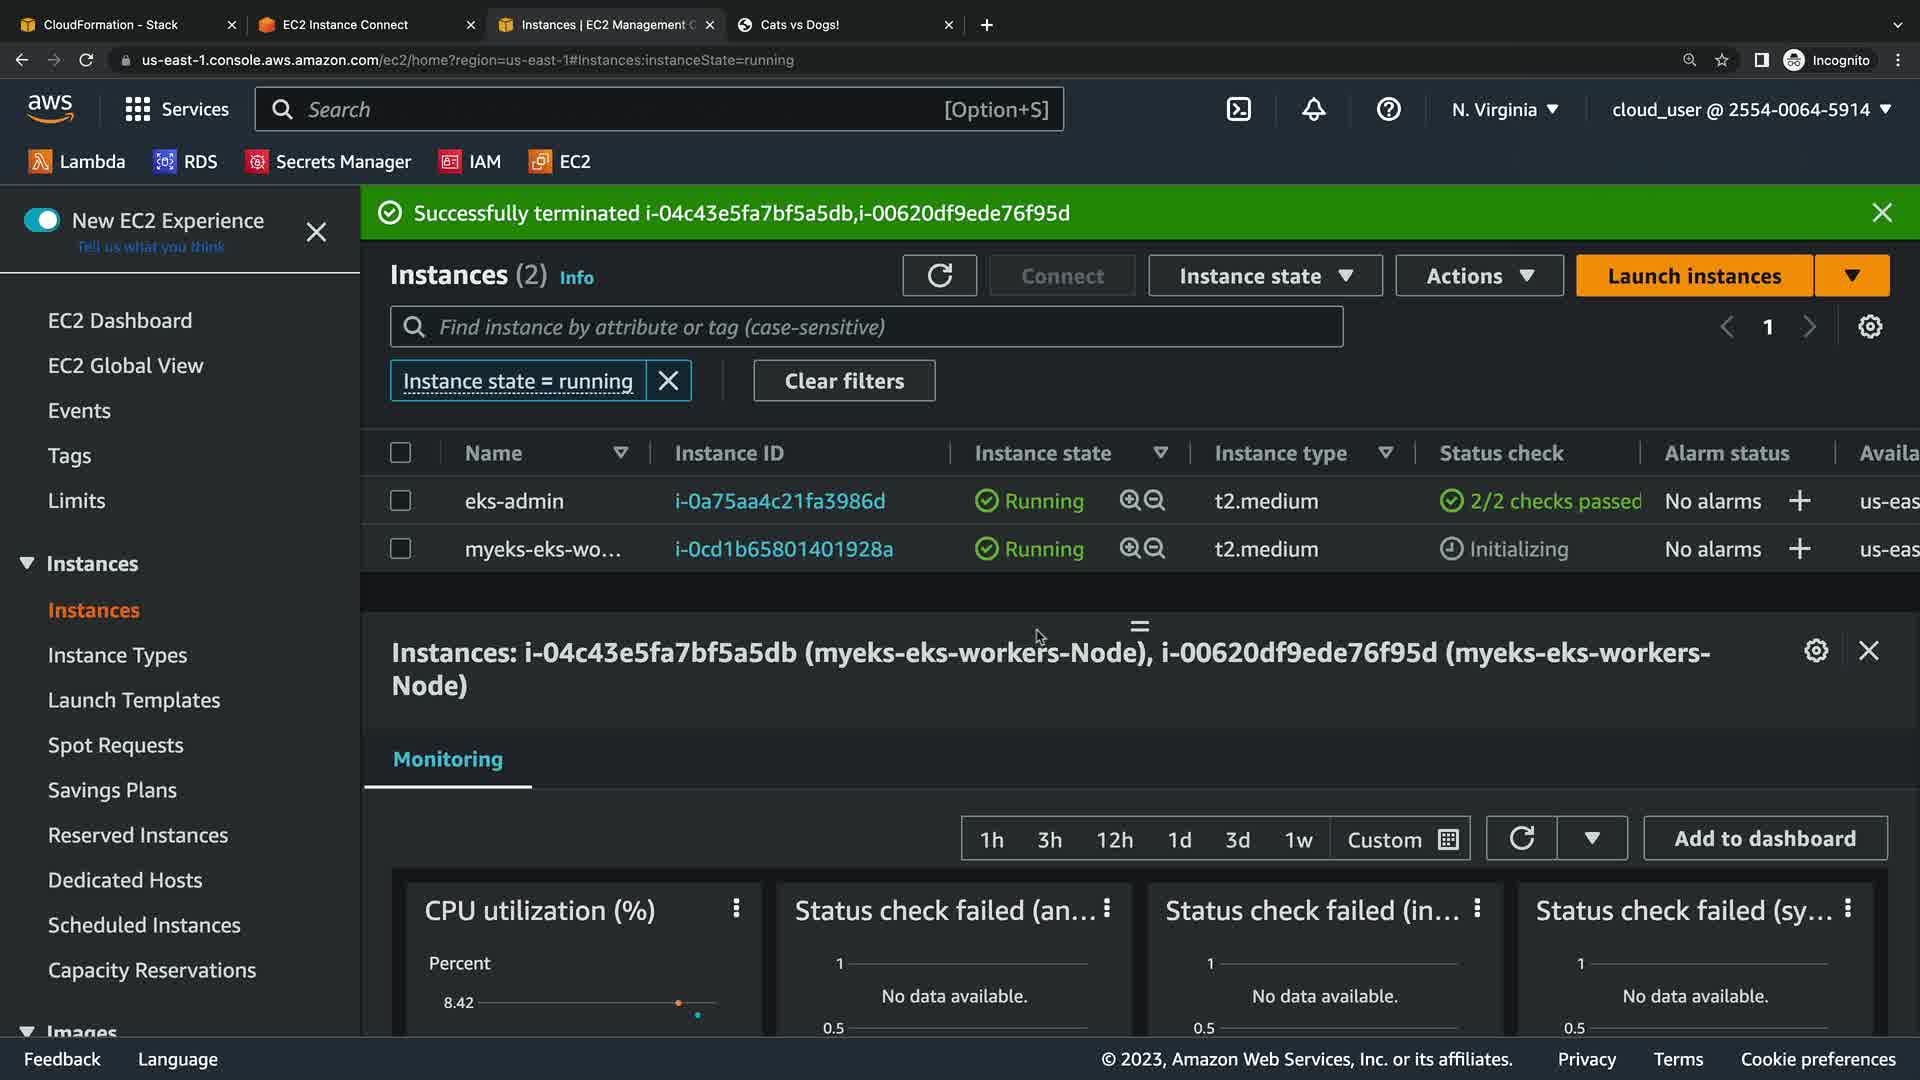This screenshot has width=1920, height=1080.
Task: Click the notifications bell icon
Action: pyautogui.click(x=1313, y=110)
